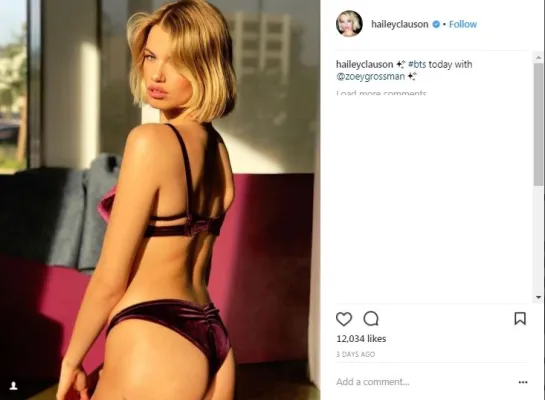This screenshot has width=545, height=400.
Task: Save the post with the bookmark icon
Action: click(520, 318)
